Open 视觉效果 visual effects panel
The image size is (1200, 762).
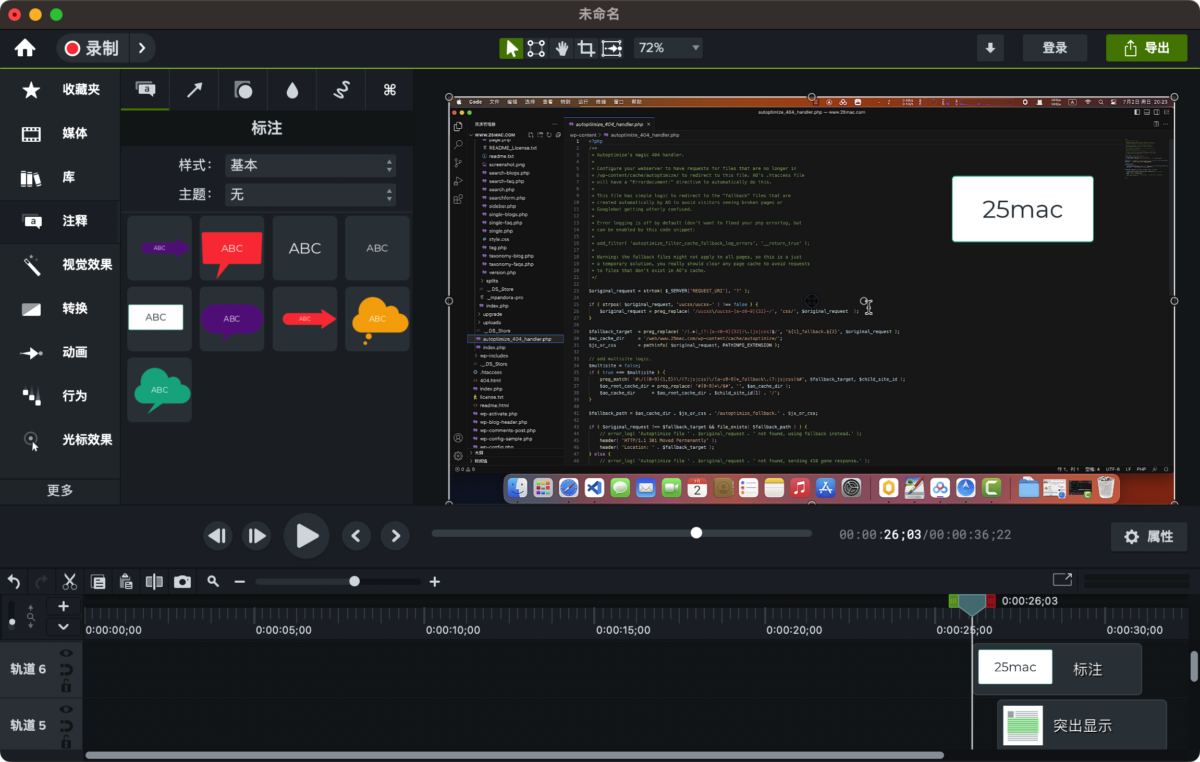pos(60,265)
